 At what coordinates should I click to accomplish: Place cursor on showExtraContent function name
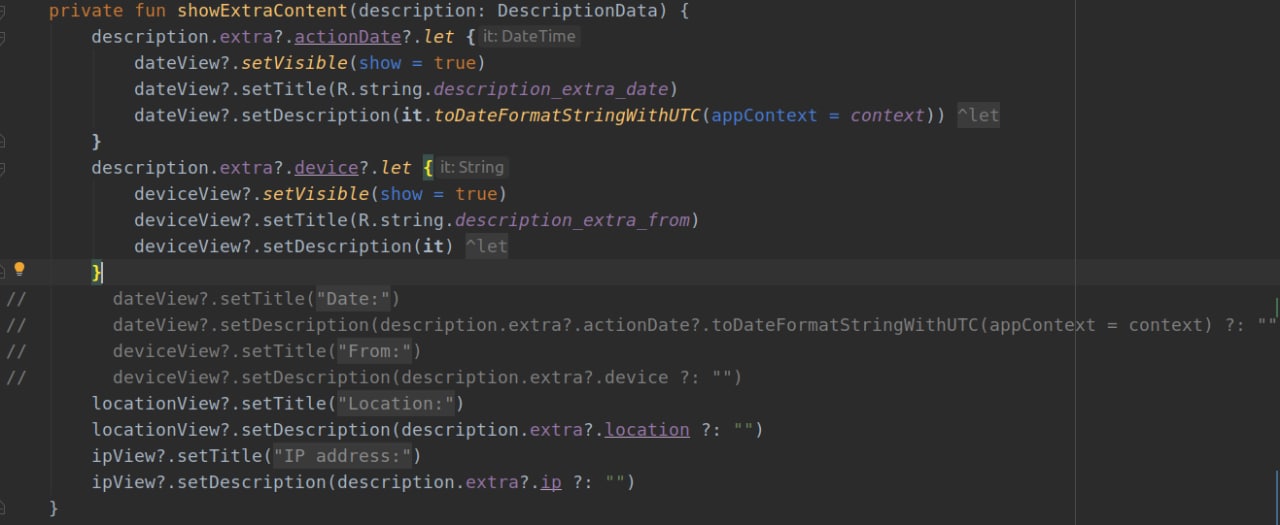click(x=263, y=11)
